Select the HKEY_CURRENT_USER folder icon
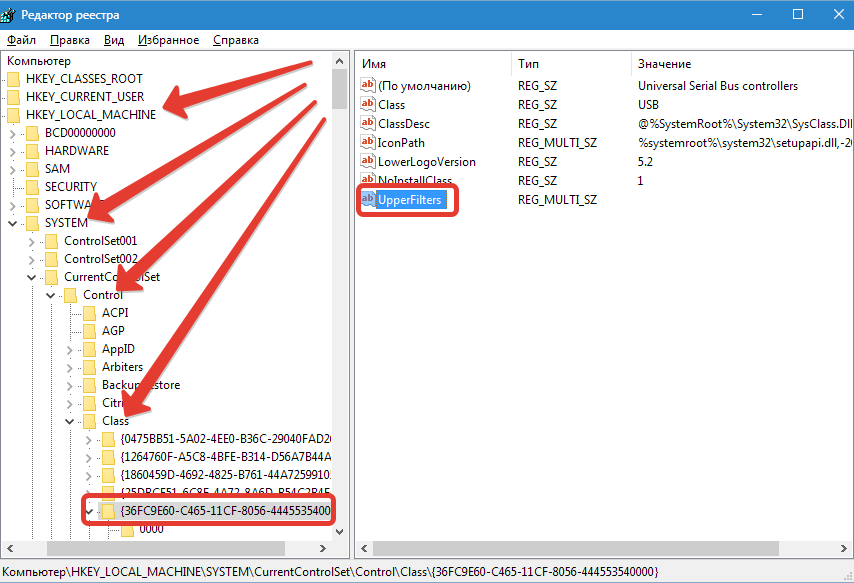This screenshot has height=583, width=854. click(x=14, y=97)
